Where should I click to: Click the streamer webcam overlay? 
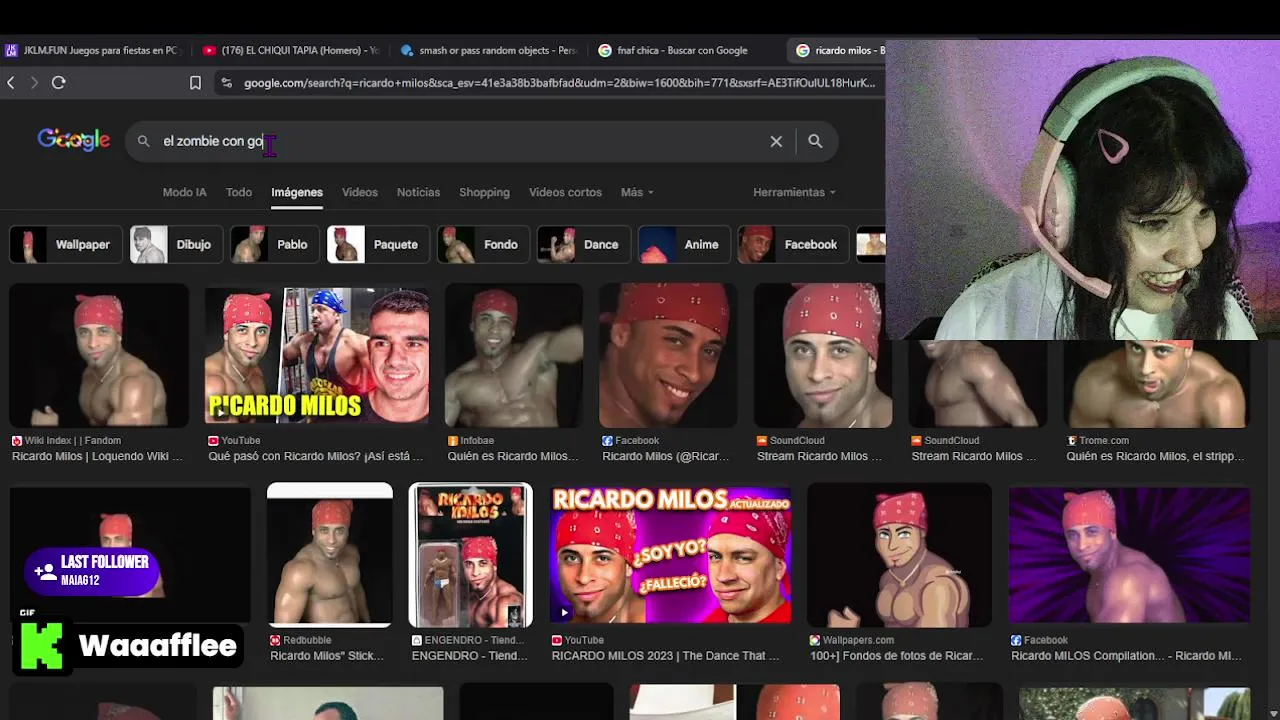[x=1082, y=190]
